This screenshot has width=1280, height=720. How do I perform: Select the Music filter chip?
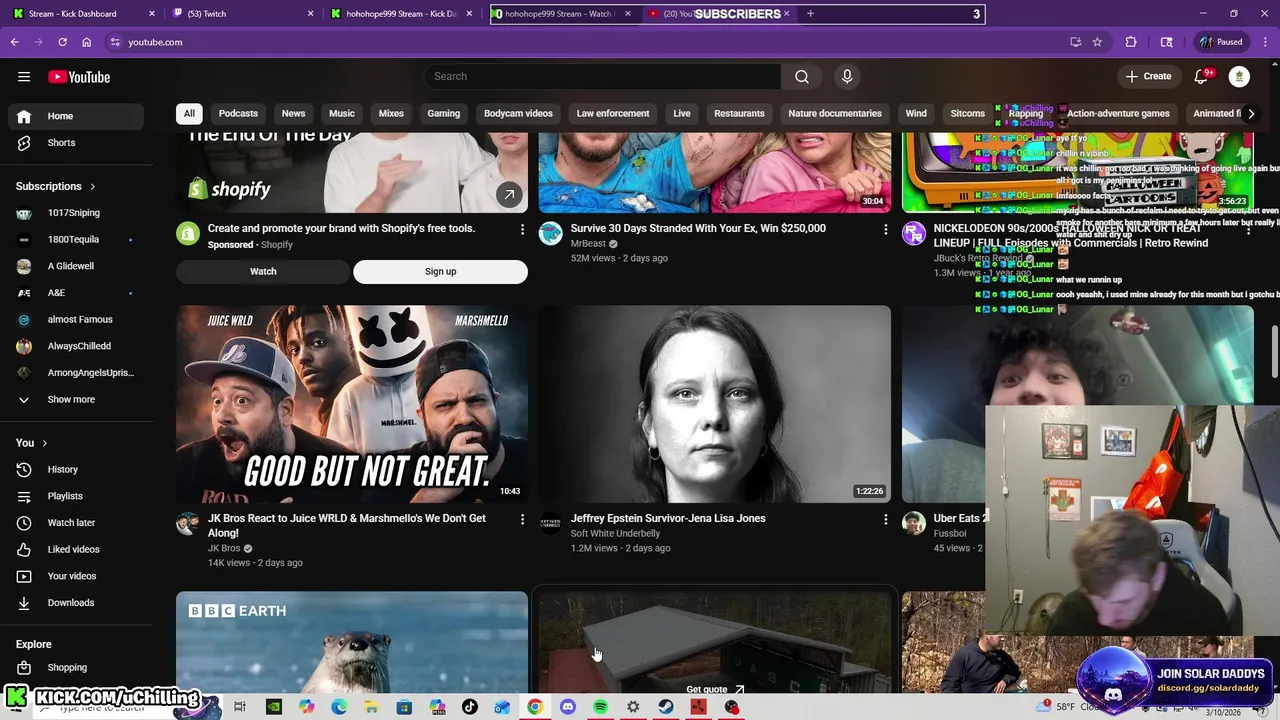pyautogui.click(x=342, y=114)
